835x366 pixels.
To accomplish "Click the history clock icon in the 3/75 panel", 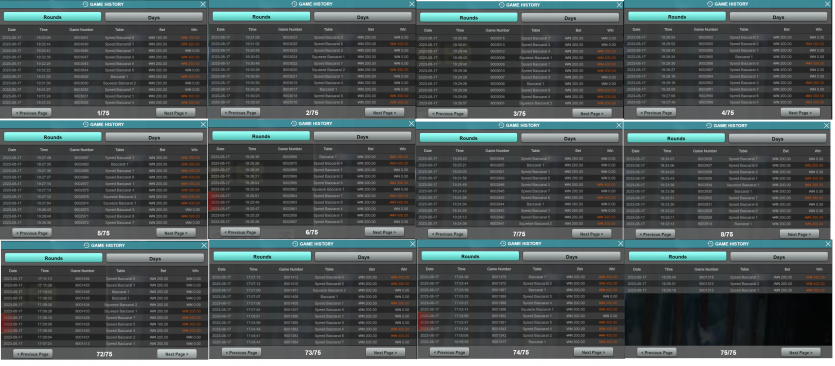I will point(502,5).
